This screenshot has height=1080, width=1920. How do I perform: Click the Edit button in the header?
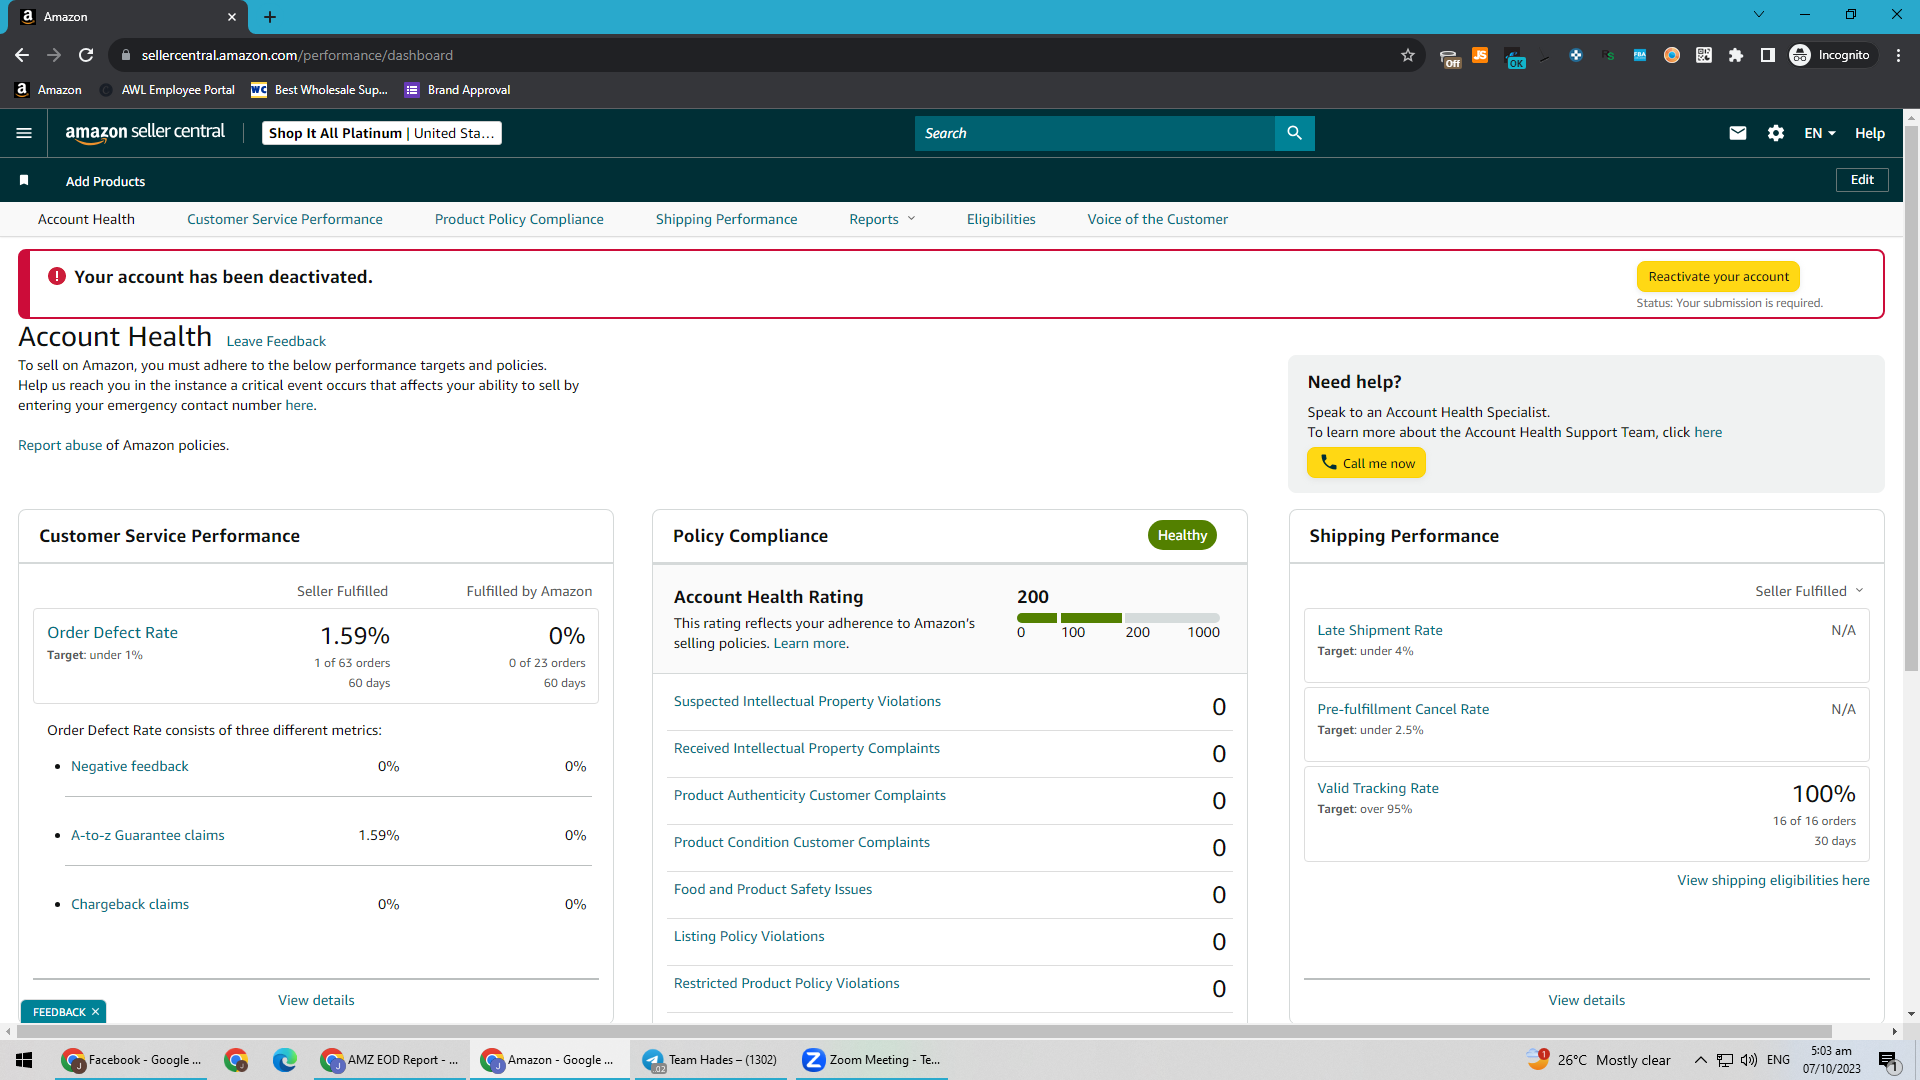pos(1862,180)
